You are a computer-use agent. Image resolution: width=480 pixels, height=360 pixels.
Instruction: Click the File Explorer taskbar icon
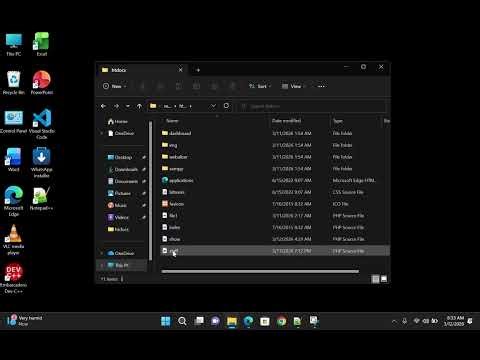(x=232, y=321)
